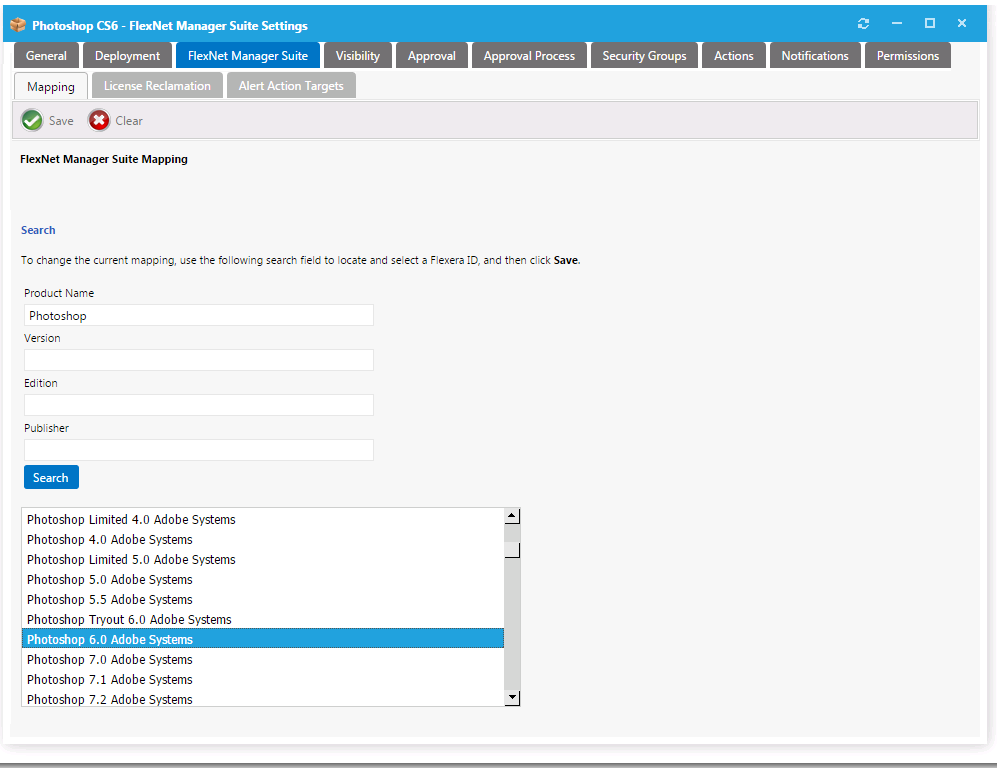997x768 pixels.
Task: Click the refresh icon in title bar
Action: (864, 24)
